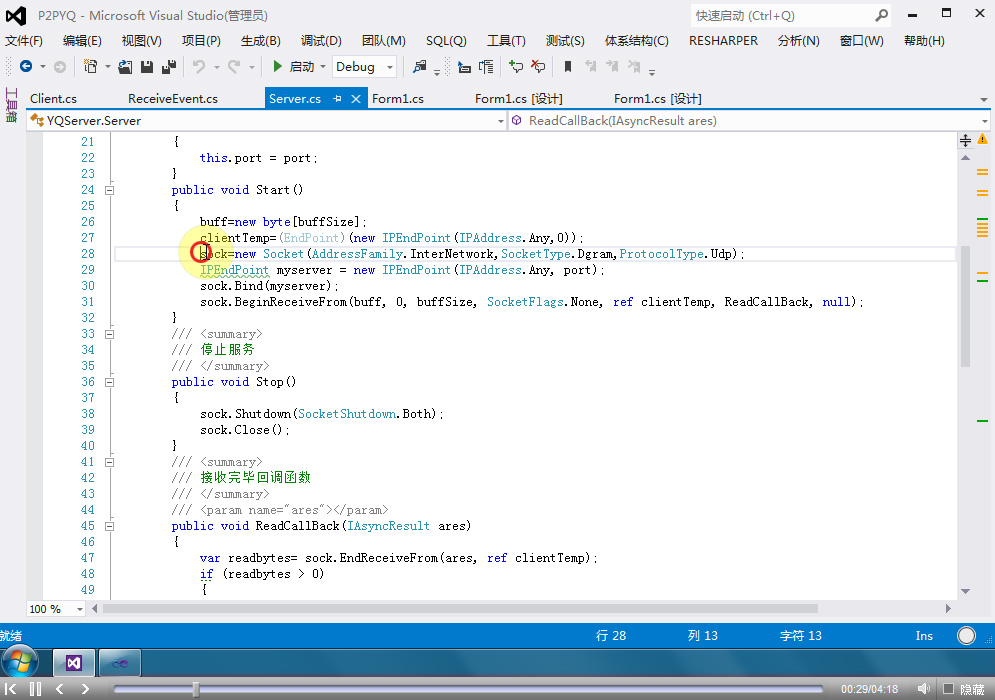
Task: Mute audio with the speaker icon
Action: [924, 689]
